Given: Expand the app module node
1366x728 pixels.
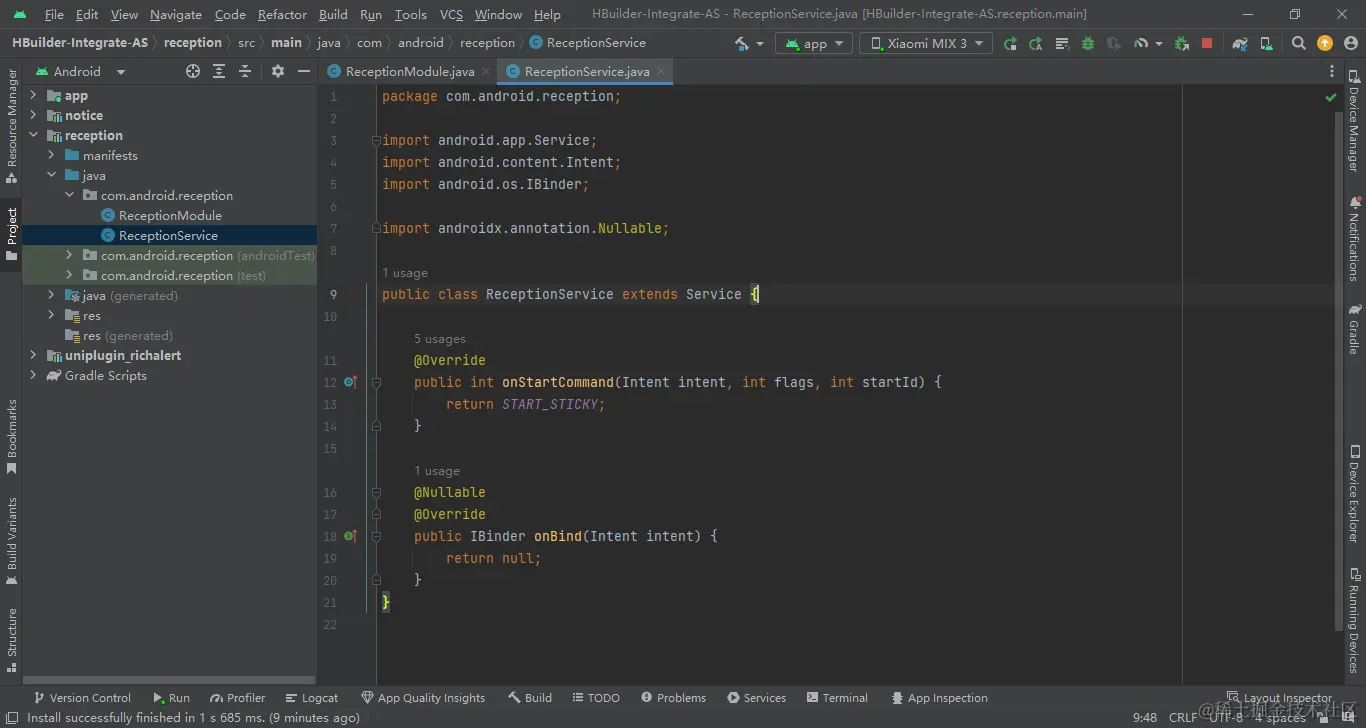Looking at the screenshot, I should [x=33, y=95].
